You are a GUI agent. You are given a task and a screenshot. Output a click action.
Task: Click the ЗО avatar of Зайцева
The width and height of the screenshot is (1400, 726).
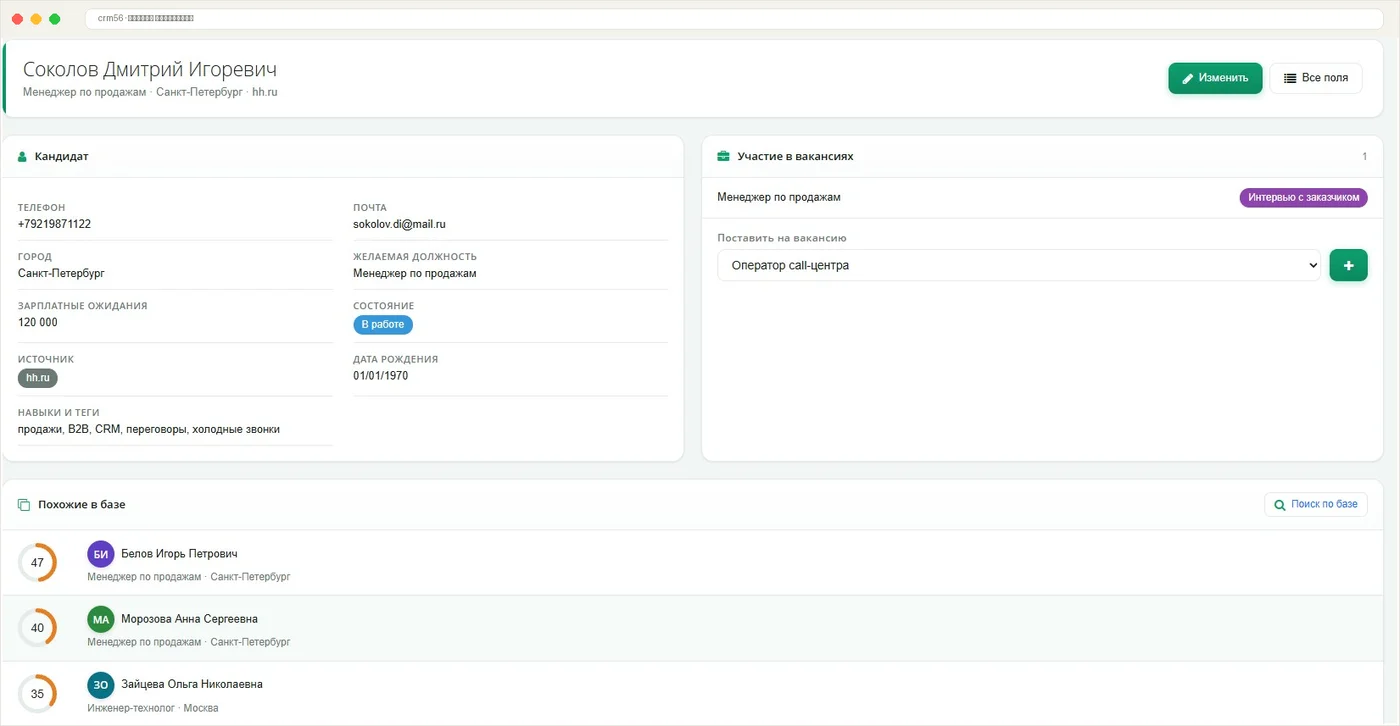[101, 685]
